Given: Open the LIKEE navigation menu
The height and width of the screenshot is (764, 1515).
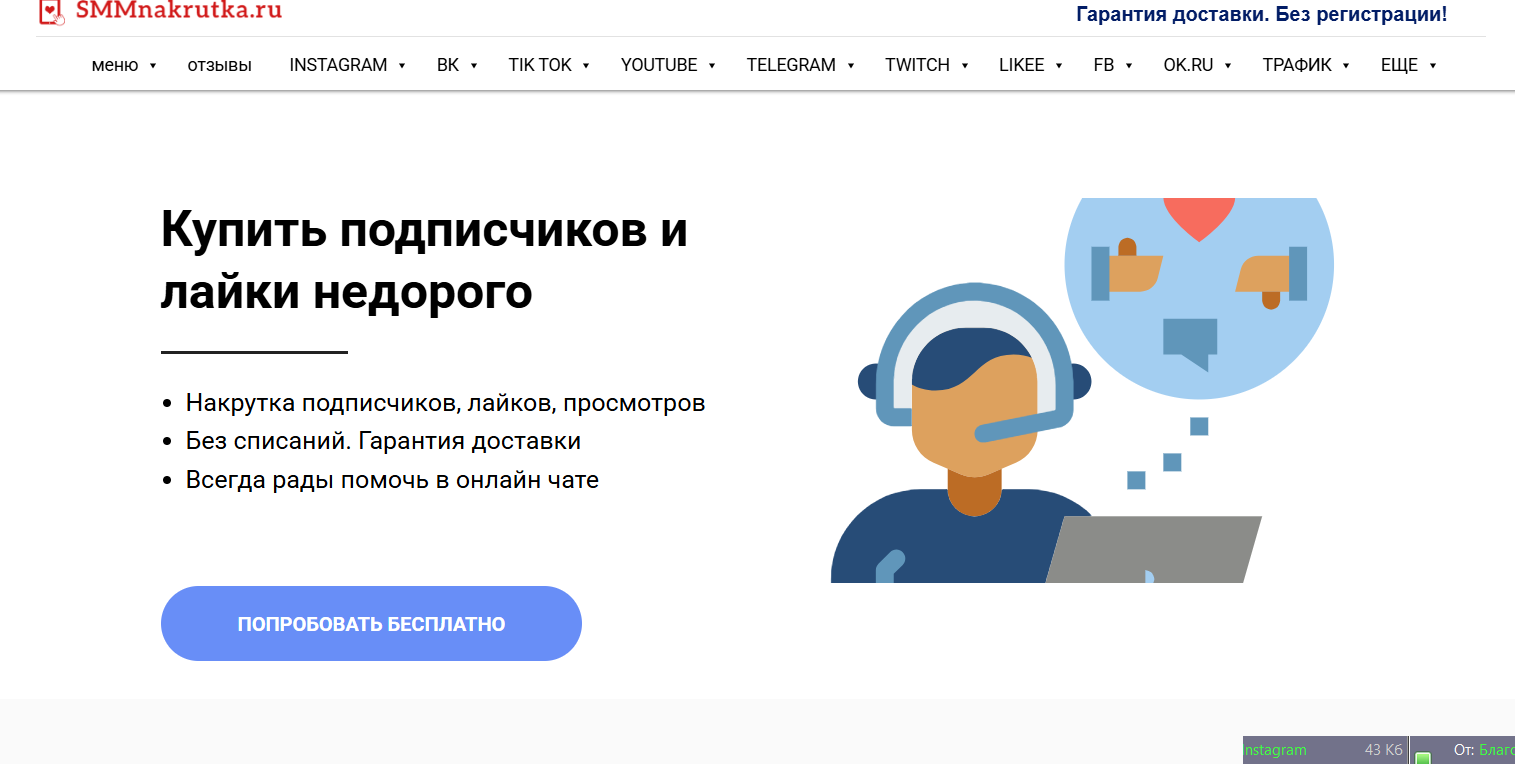Looking at the screenshot, I should [1031, 65].
